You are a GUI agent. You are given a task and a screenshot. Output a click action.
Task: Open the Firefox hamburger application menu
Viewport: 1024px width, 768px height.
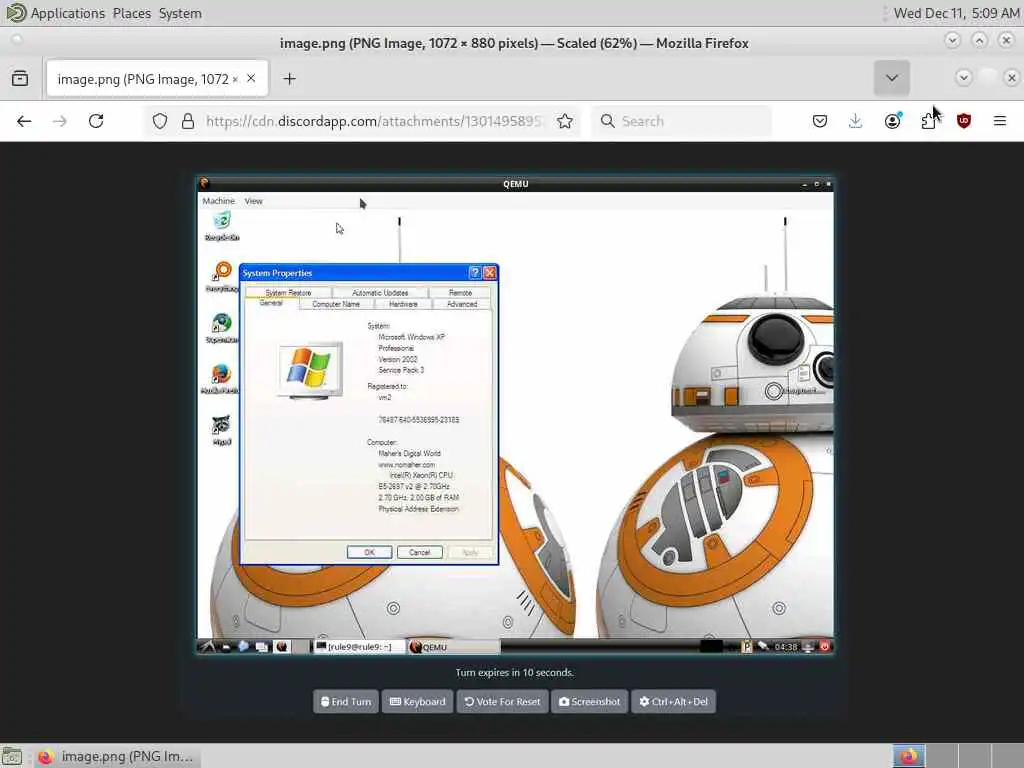tap(999, 121)
